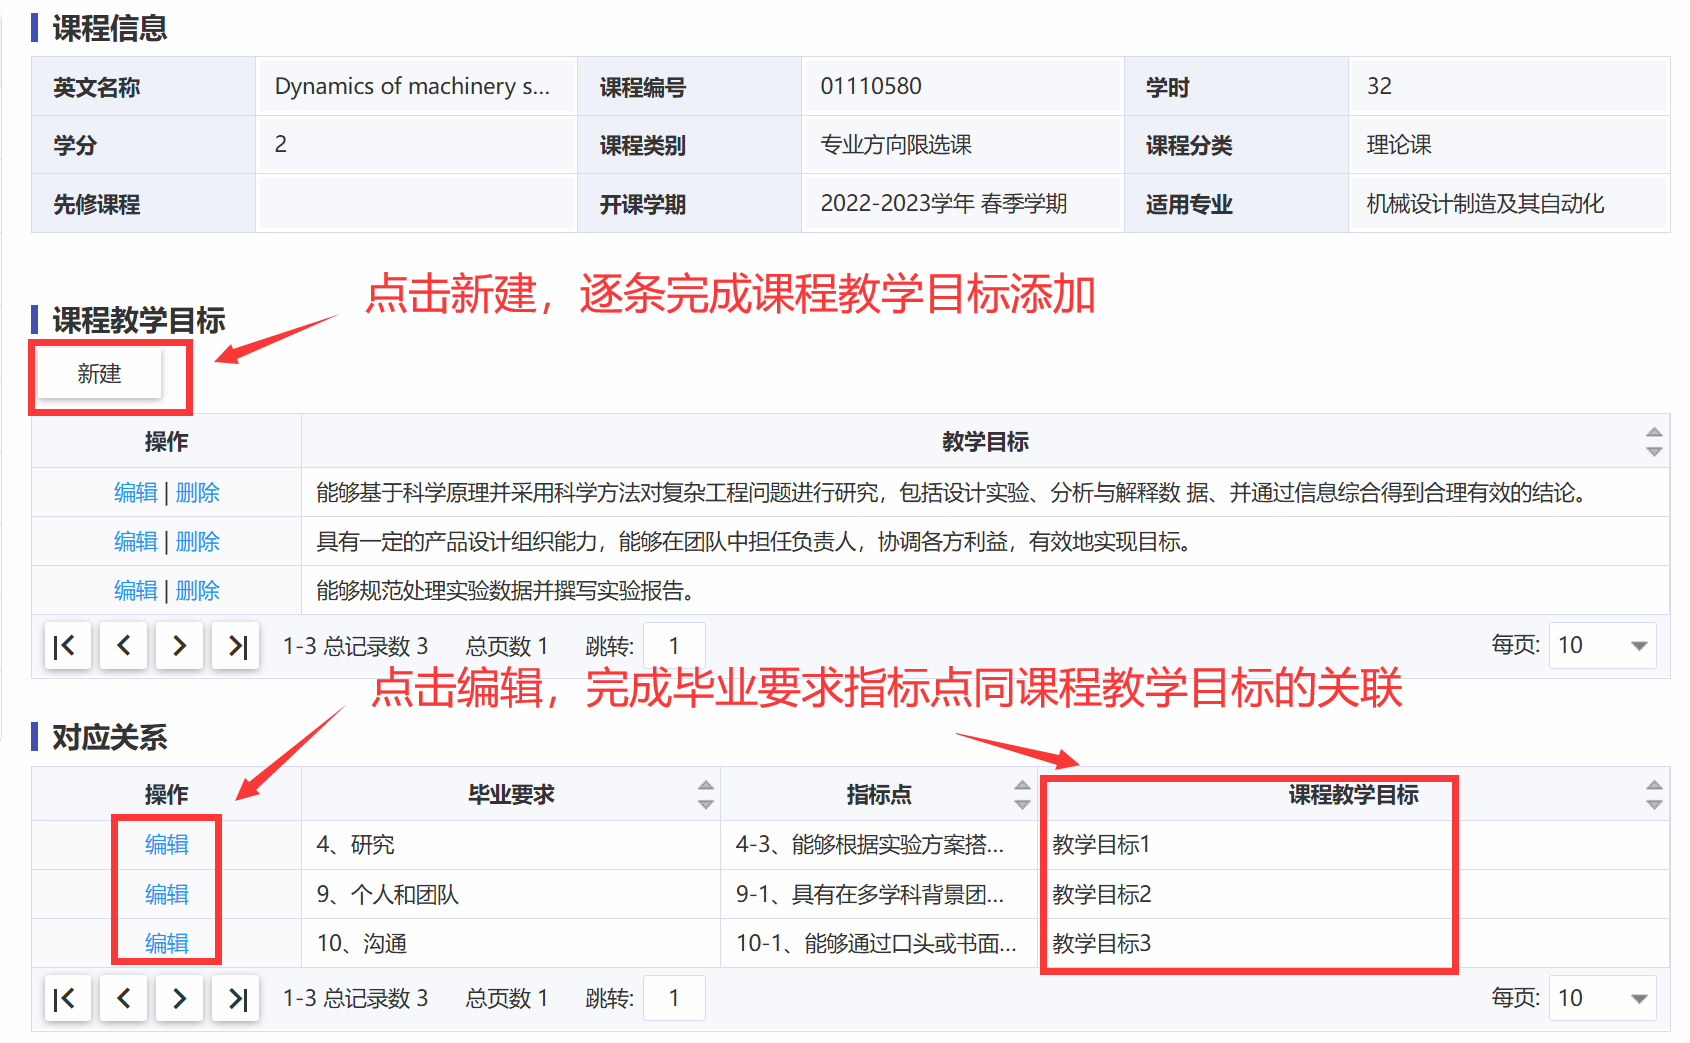This screenshot has width=1690, height=1043.
Task: Go to next page in 对应关系 pager
Action: coord(180,998)
